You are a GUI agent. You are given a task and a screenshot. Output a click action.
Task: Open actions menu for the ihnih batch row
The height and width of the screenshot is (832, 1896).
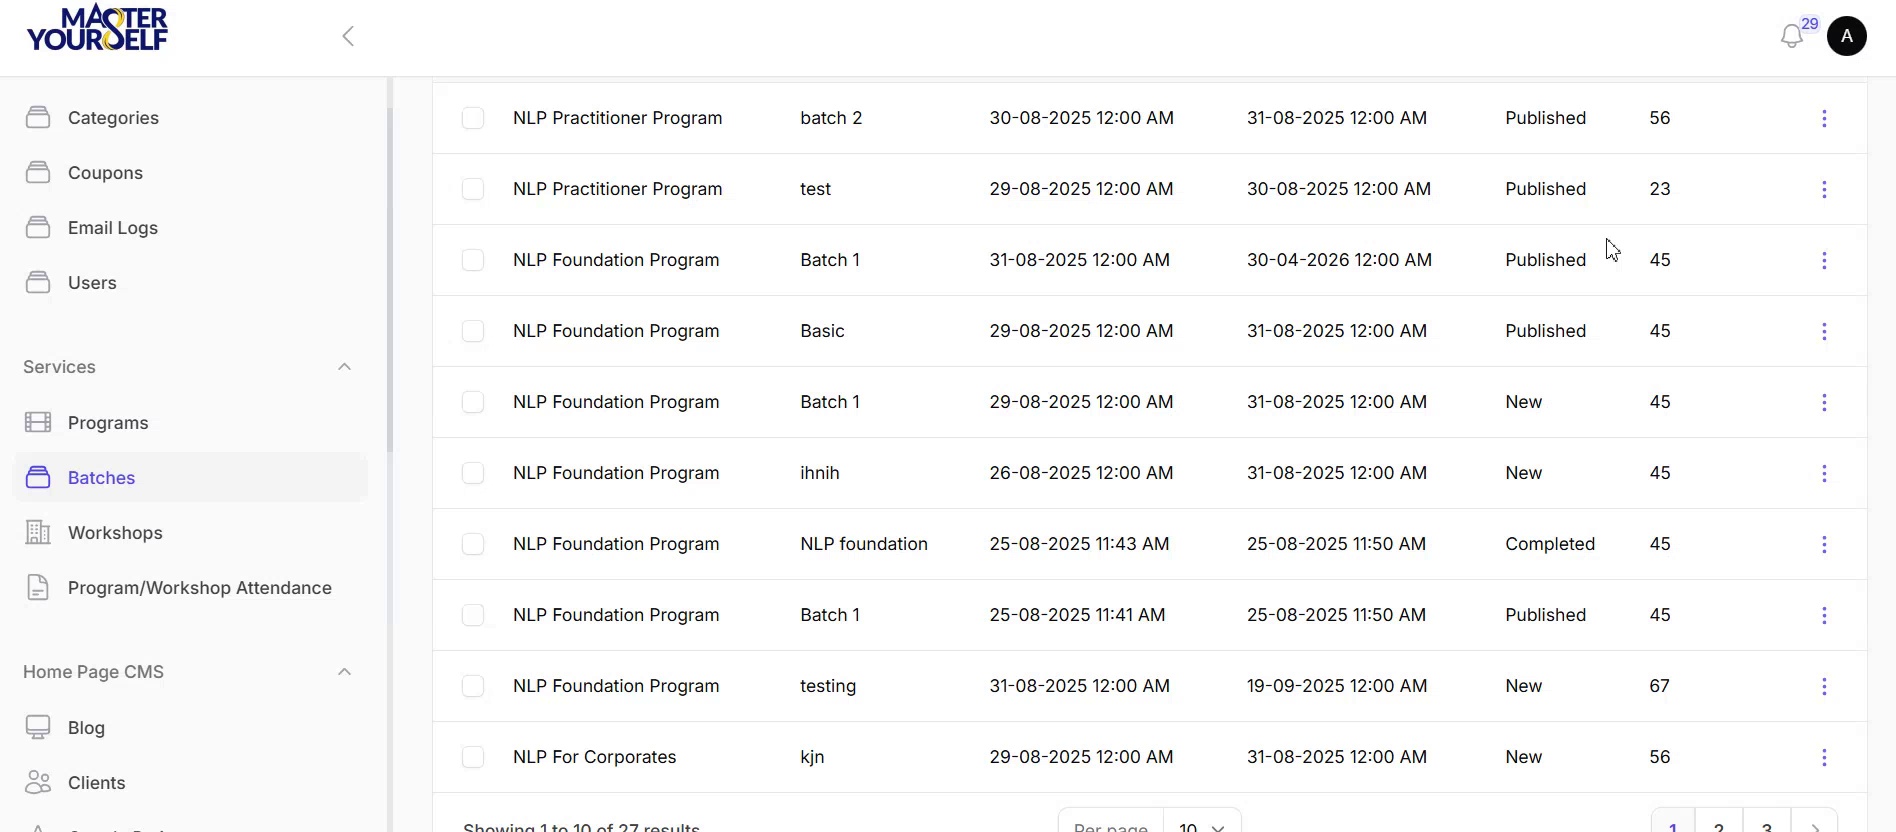pos(1824,473)
